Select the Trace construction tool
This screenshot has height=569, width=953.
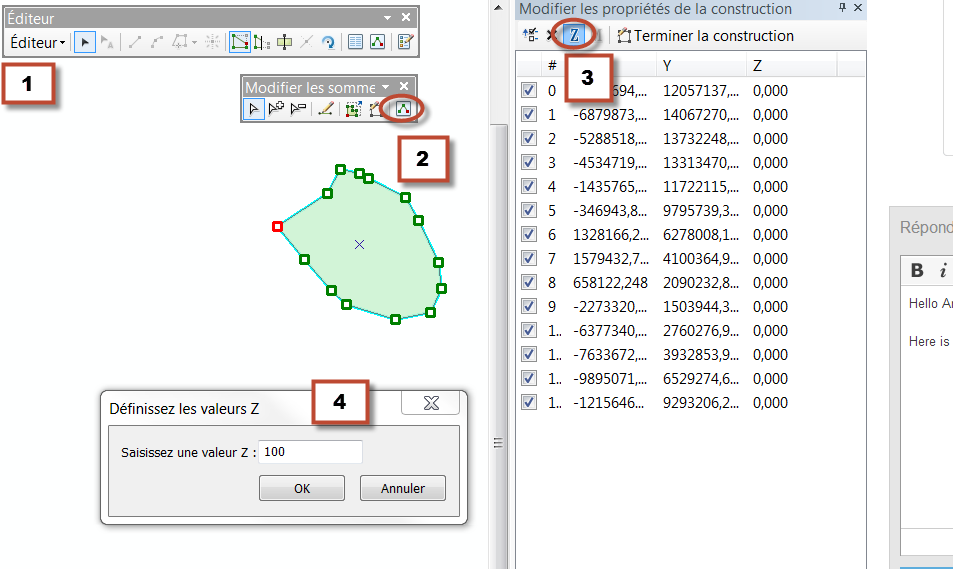pos(180,42)
